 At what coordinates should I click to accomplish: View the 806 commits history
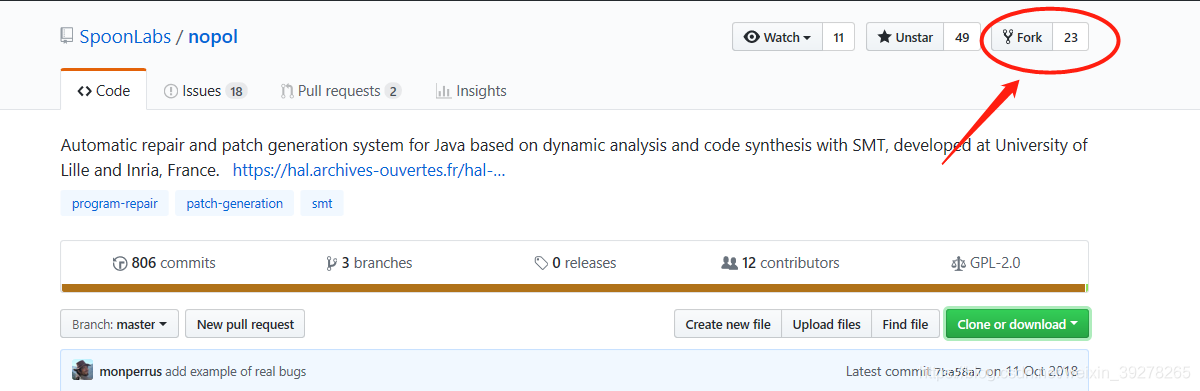(x=164, y=263)
